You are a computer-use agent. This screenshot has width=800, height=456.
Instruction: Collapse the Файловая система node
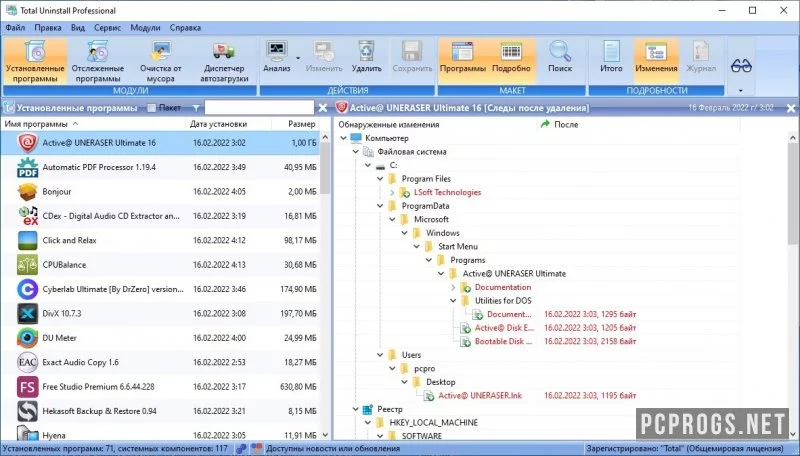[356, 151]
